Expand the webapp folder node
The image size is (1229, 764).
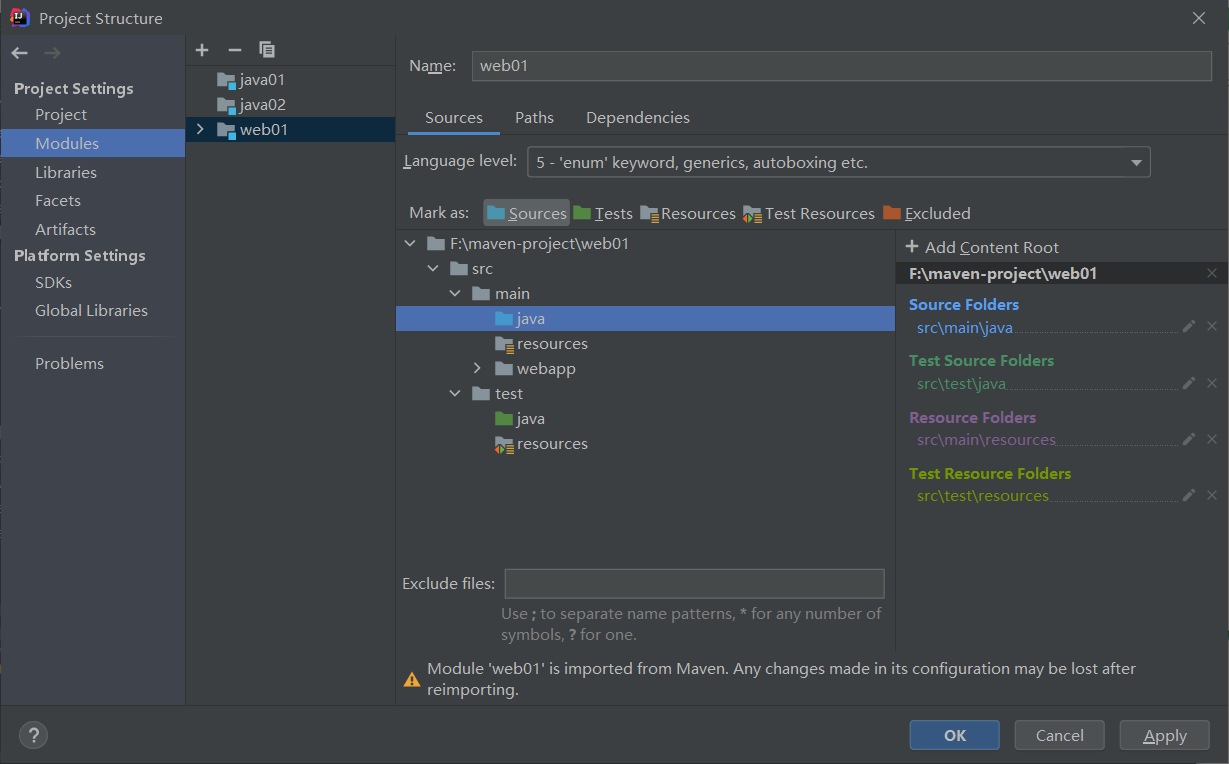(x=478, y=369)
